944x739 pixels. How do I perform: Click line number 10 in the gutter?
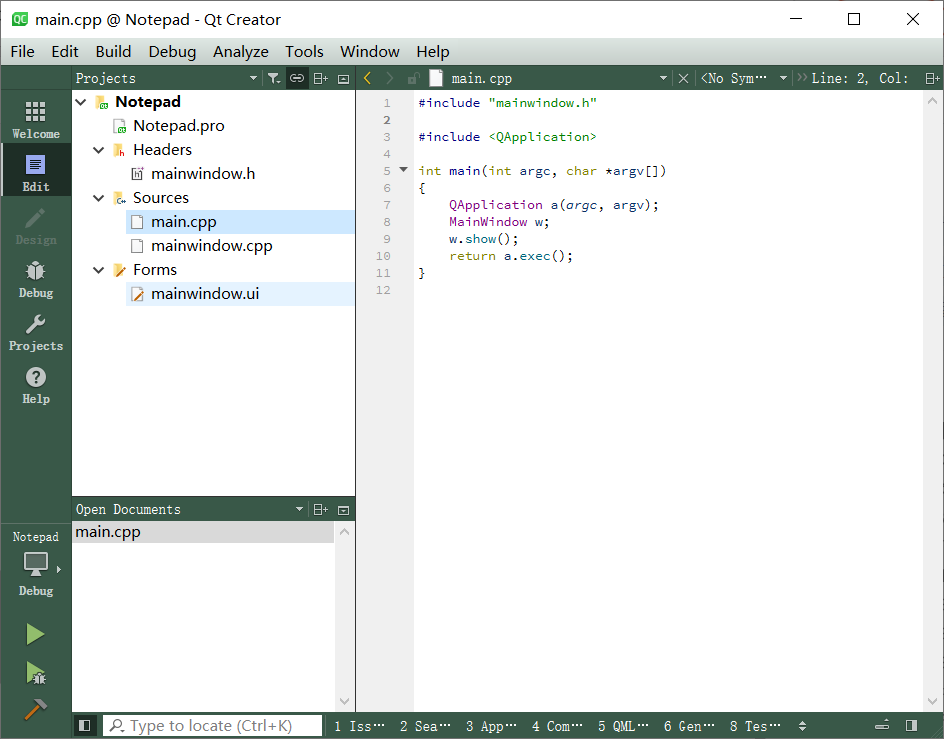(383, 256)
